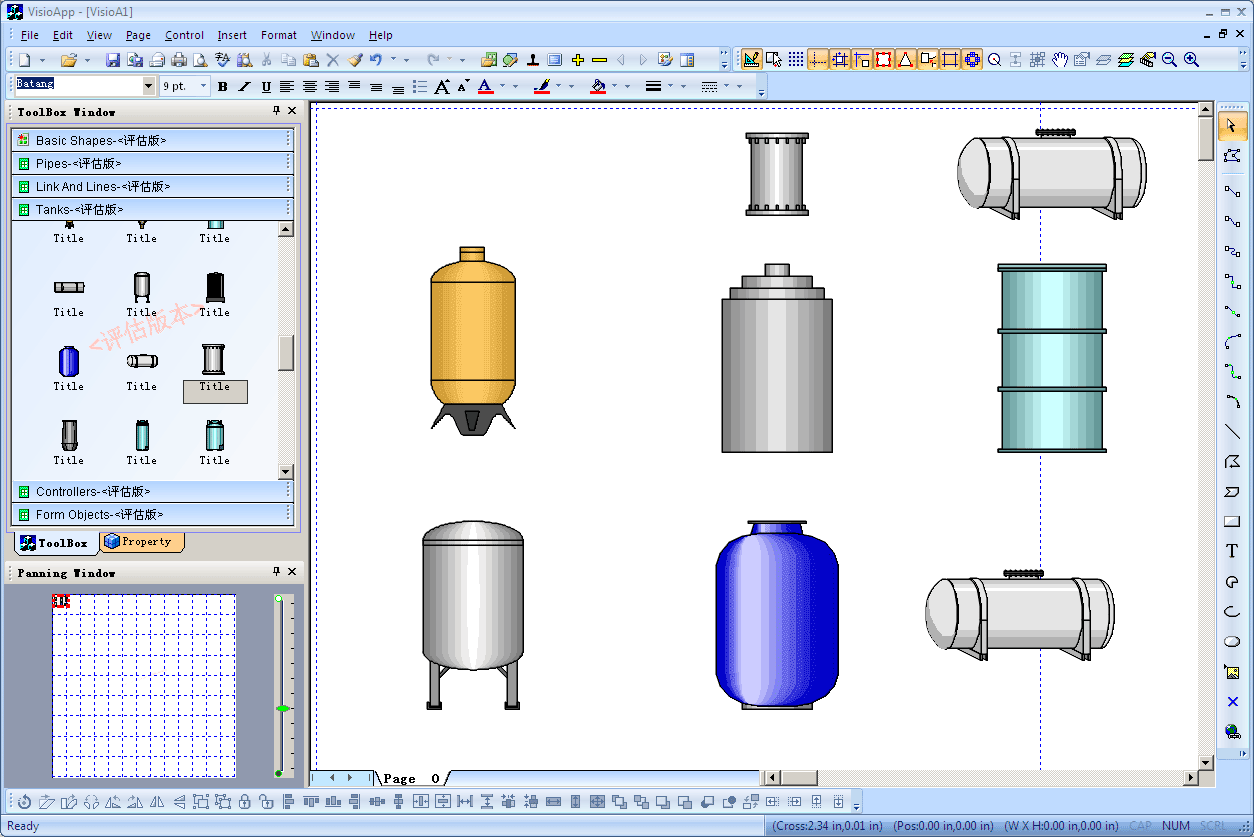Switch to the Property tab
The width and height of the screenshot is (1254, 837).
[x=142, y=542]
